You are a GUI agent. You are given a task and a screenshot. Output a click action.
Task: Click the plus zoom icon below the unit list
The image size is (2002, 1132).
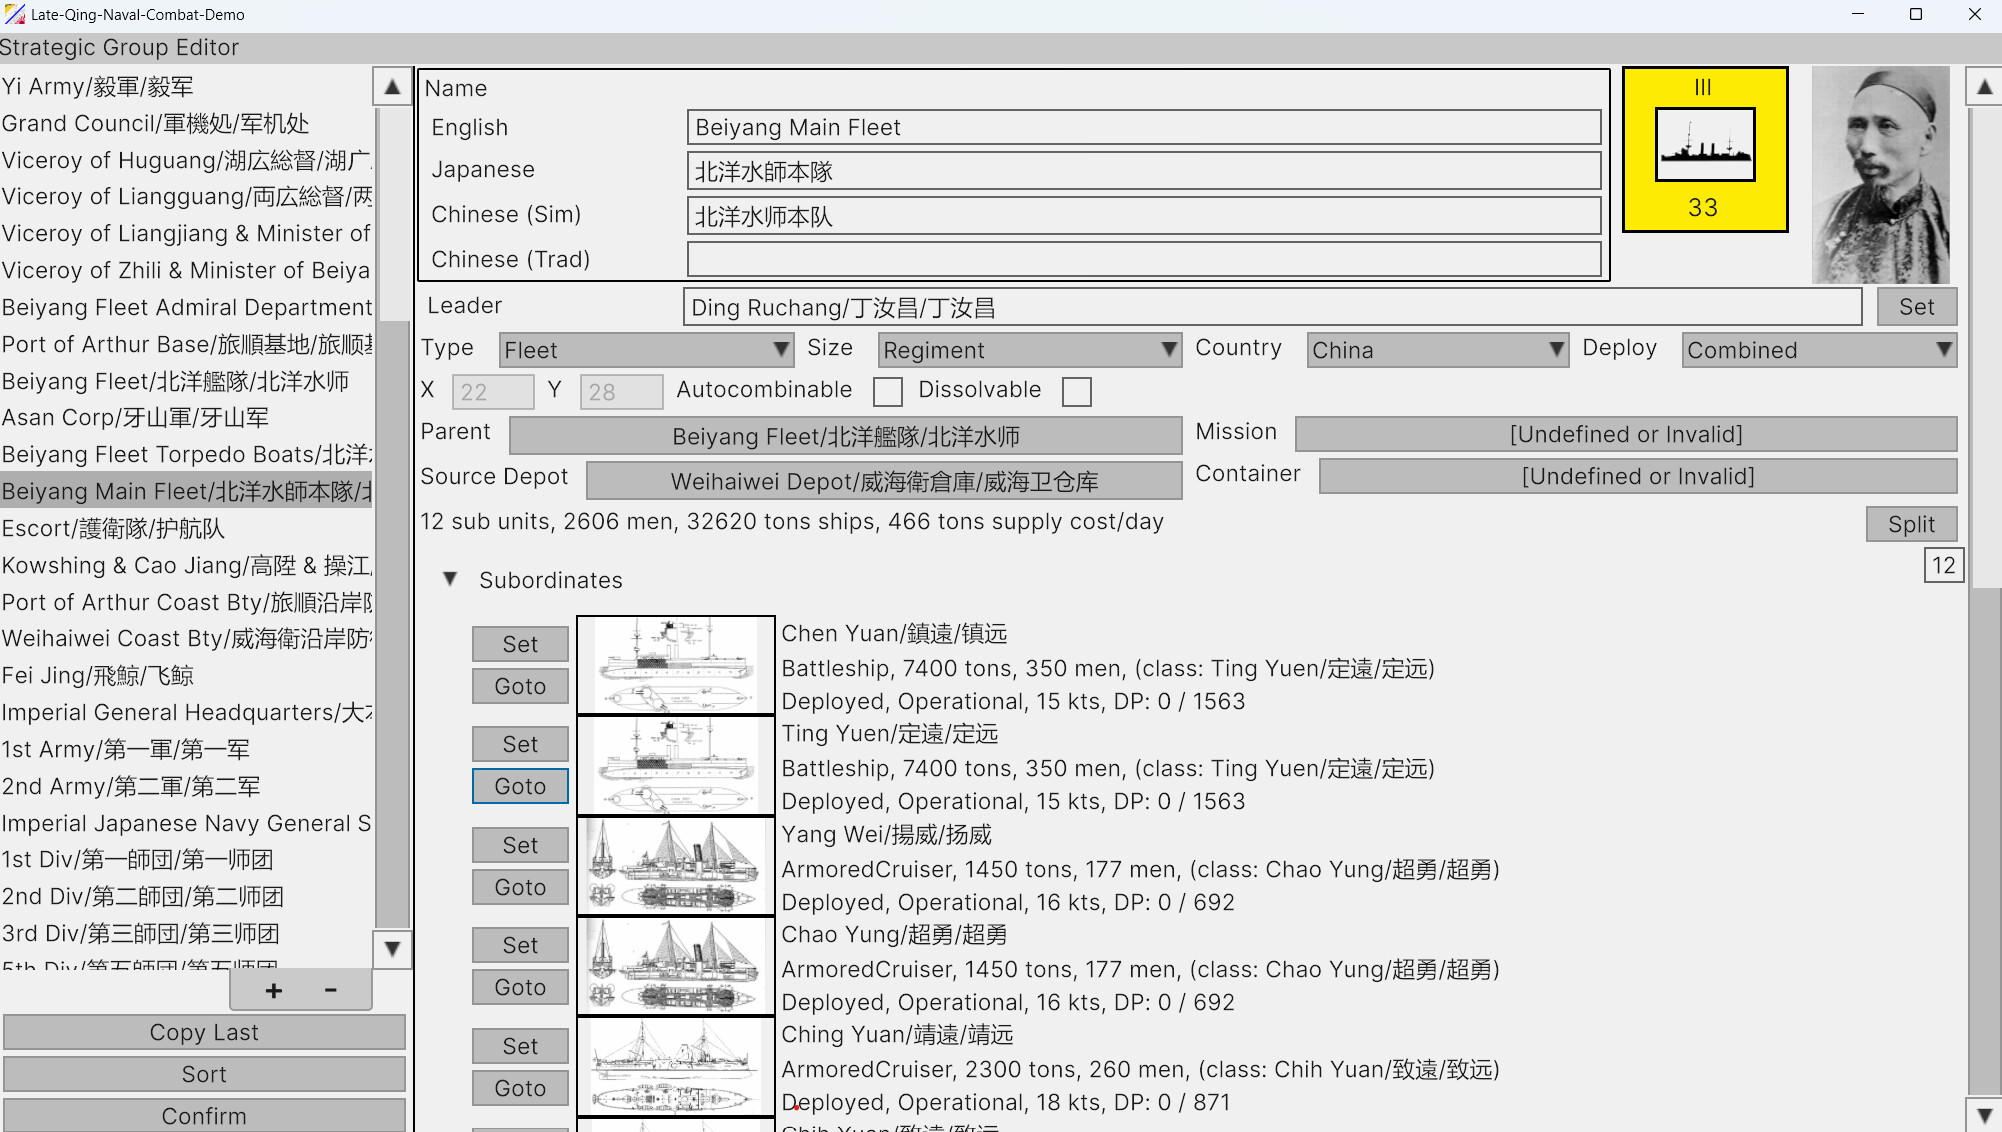click(272, 989)
